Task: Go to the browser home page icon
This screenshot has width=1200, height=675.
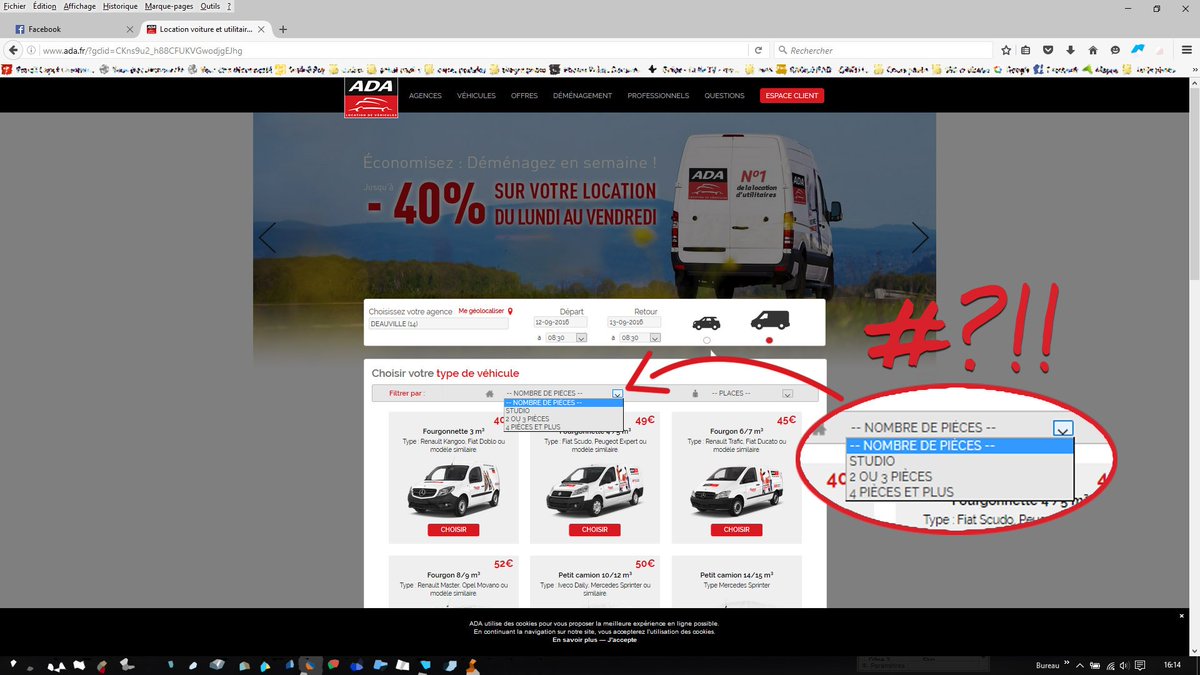Action: pos(1093,50)
